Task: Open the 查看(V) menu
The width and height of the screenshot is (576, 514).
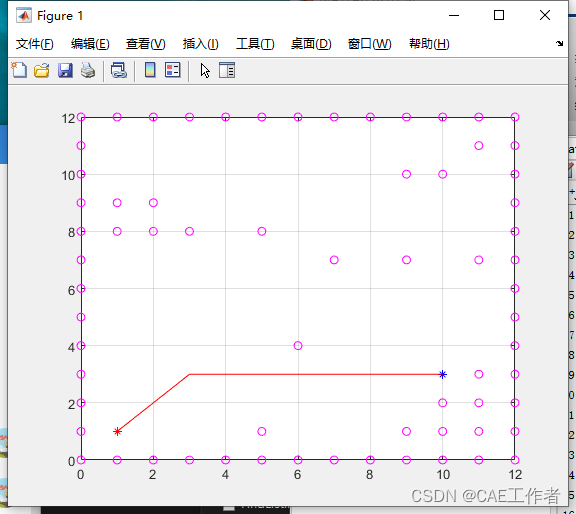Action: click(145, 44)
